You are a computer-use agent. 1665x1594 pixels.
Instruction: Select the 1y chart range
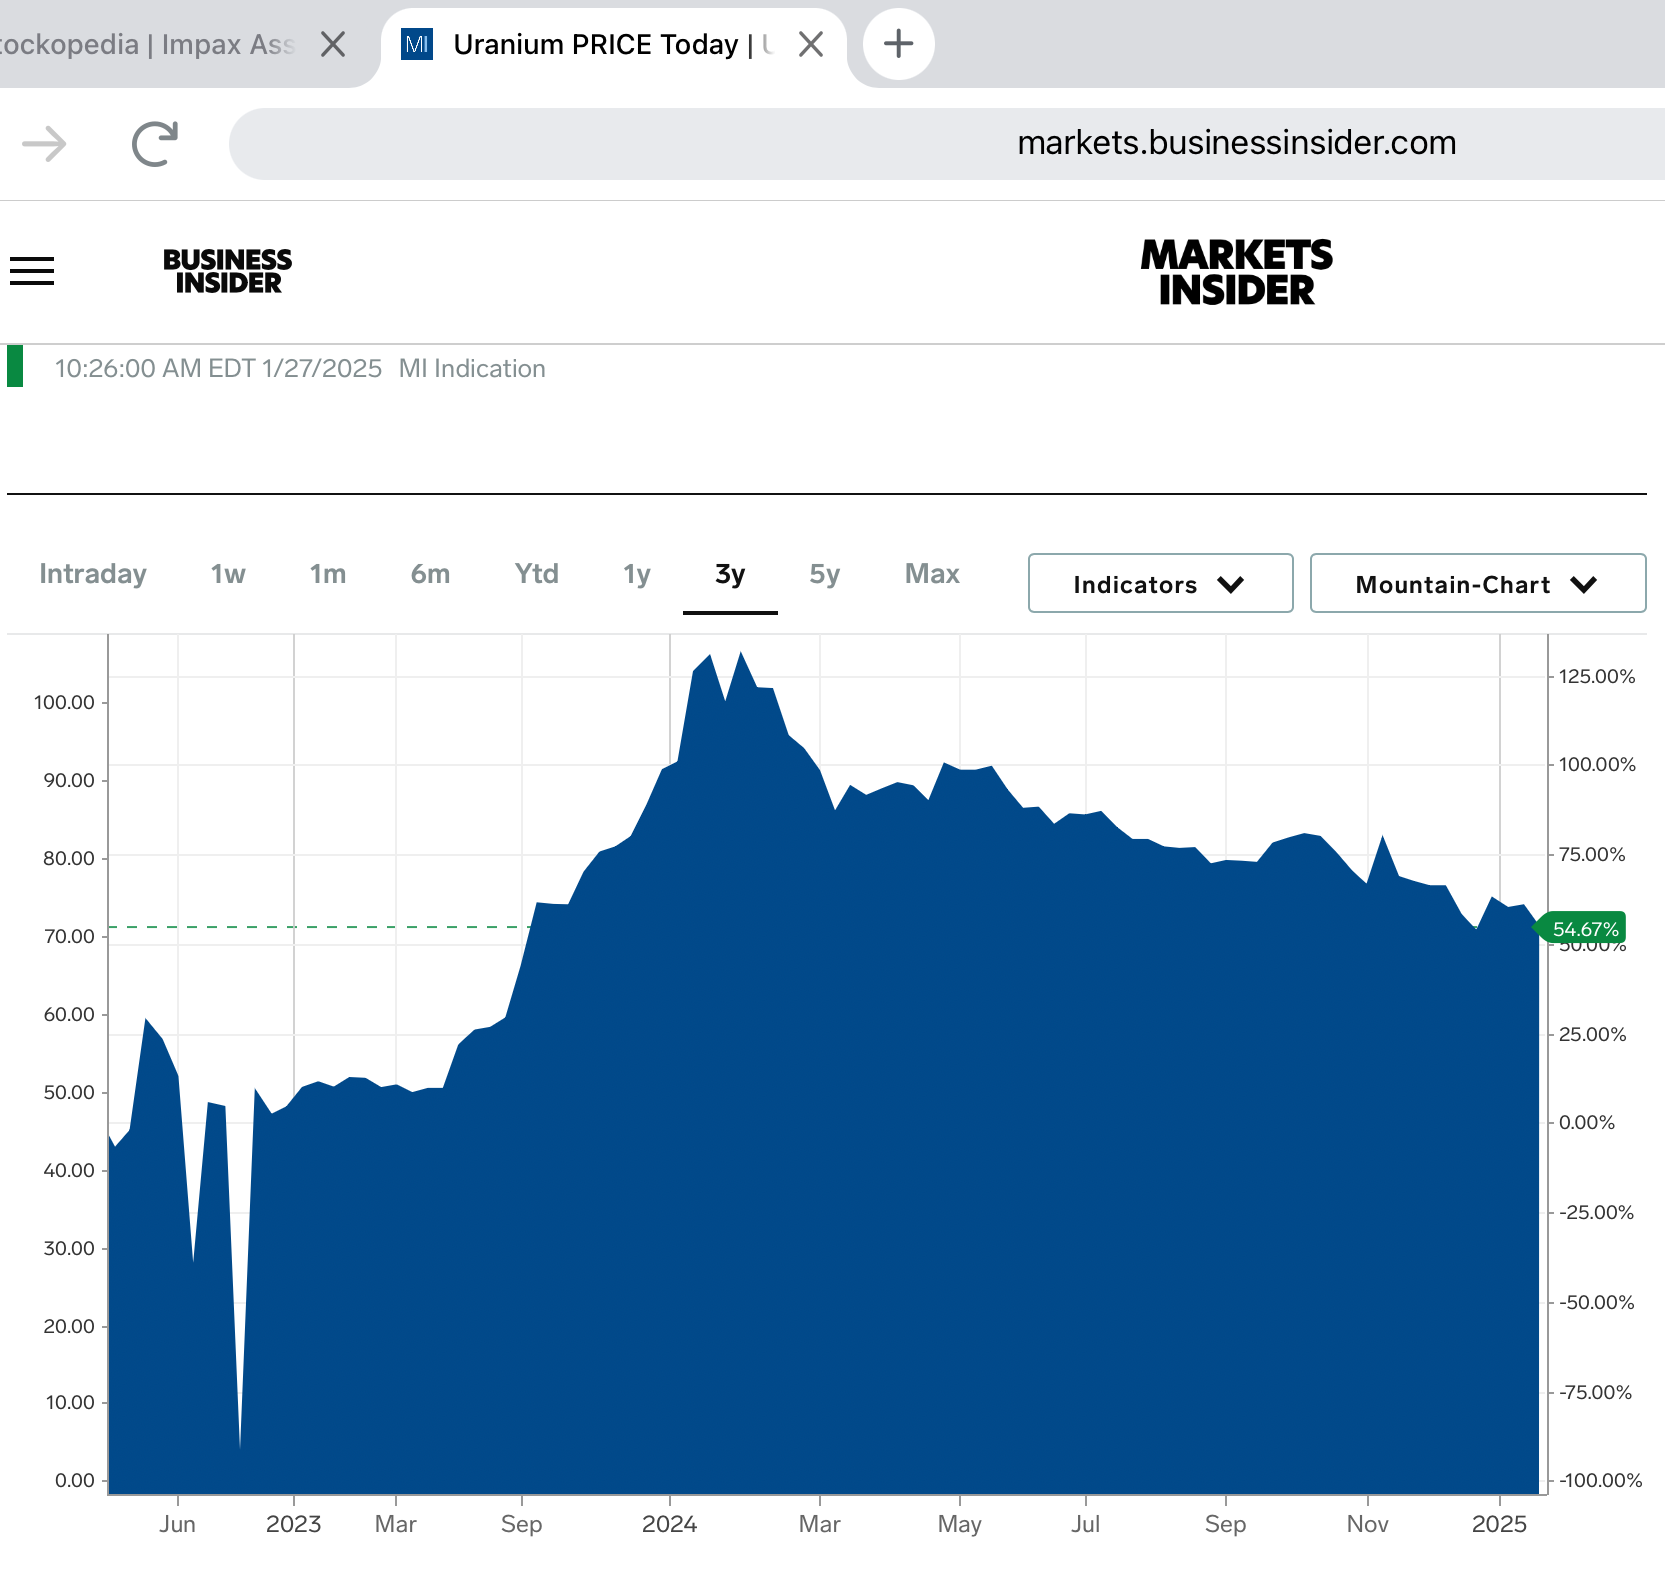pyautogui.click(x=637, y=574)
